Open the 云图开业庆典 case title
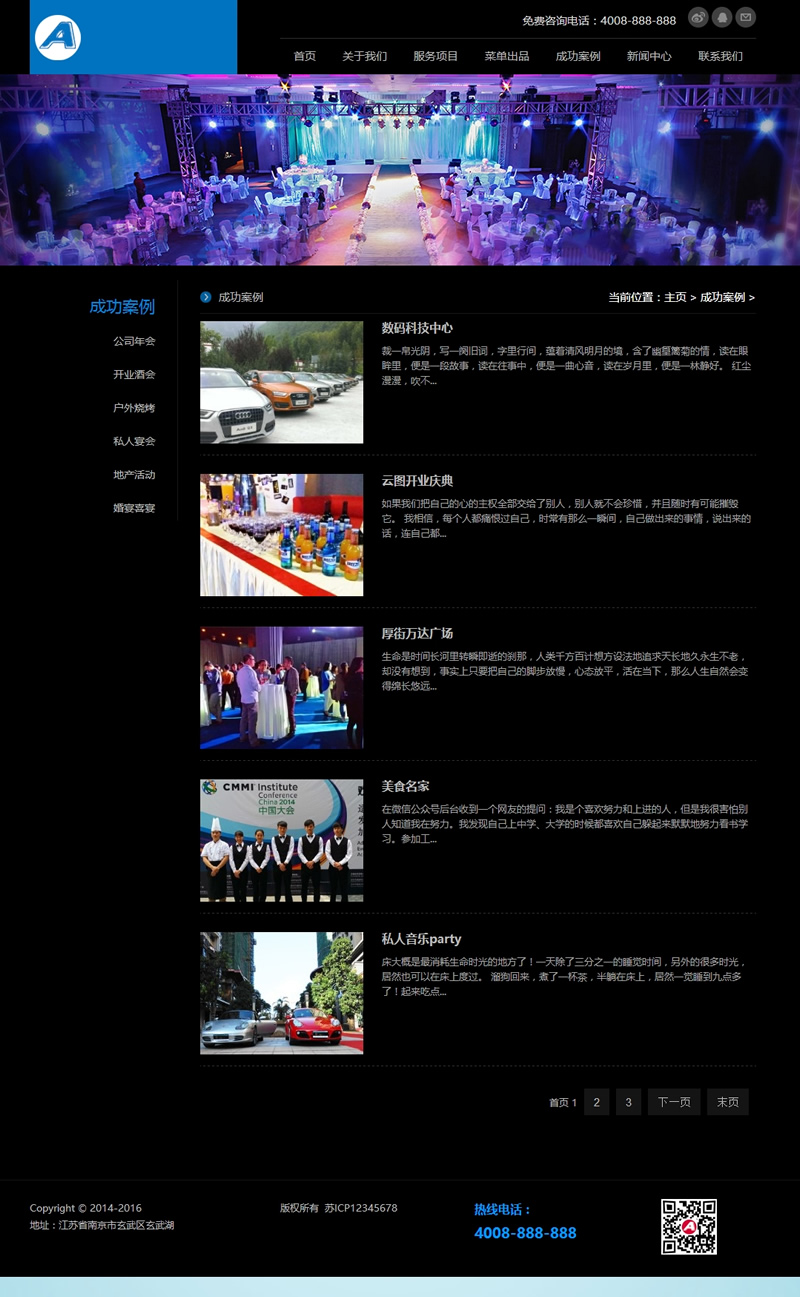The height and width of the screenshot is (1297, 800). click(x=417, y=481)
